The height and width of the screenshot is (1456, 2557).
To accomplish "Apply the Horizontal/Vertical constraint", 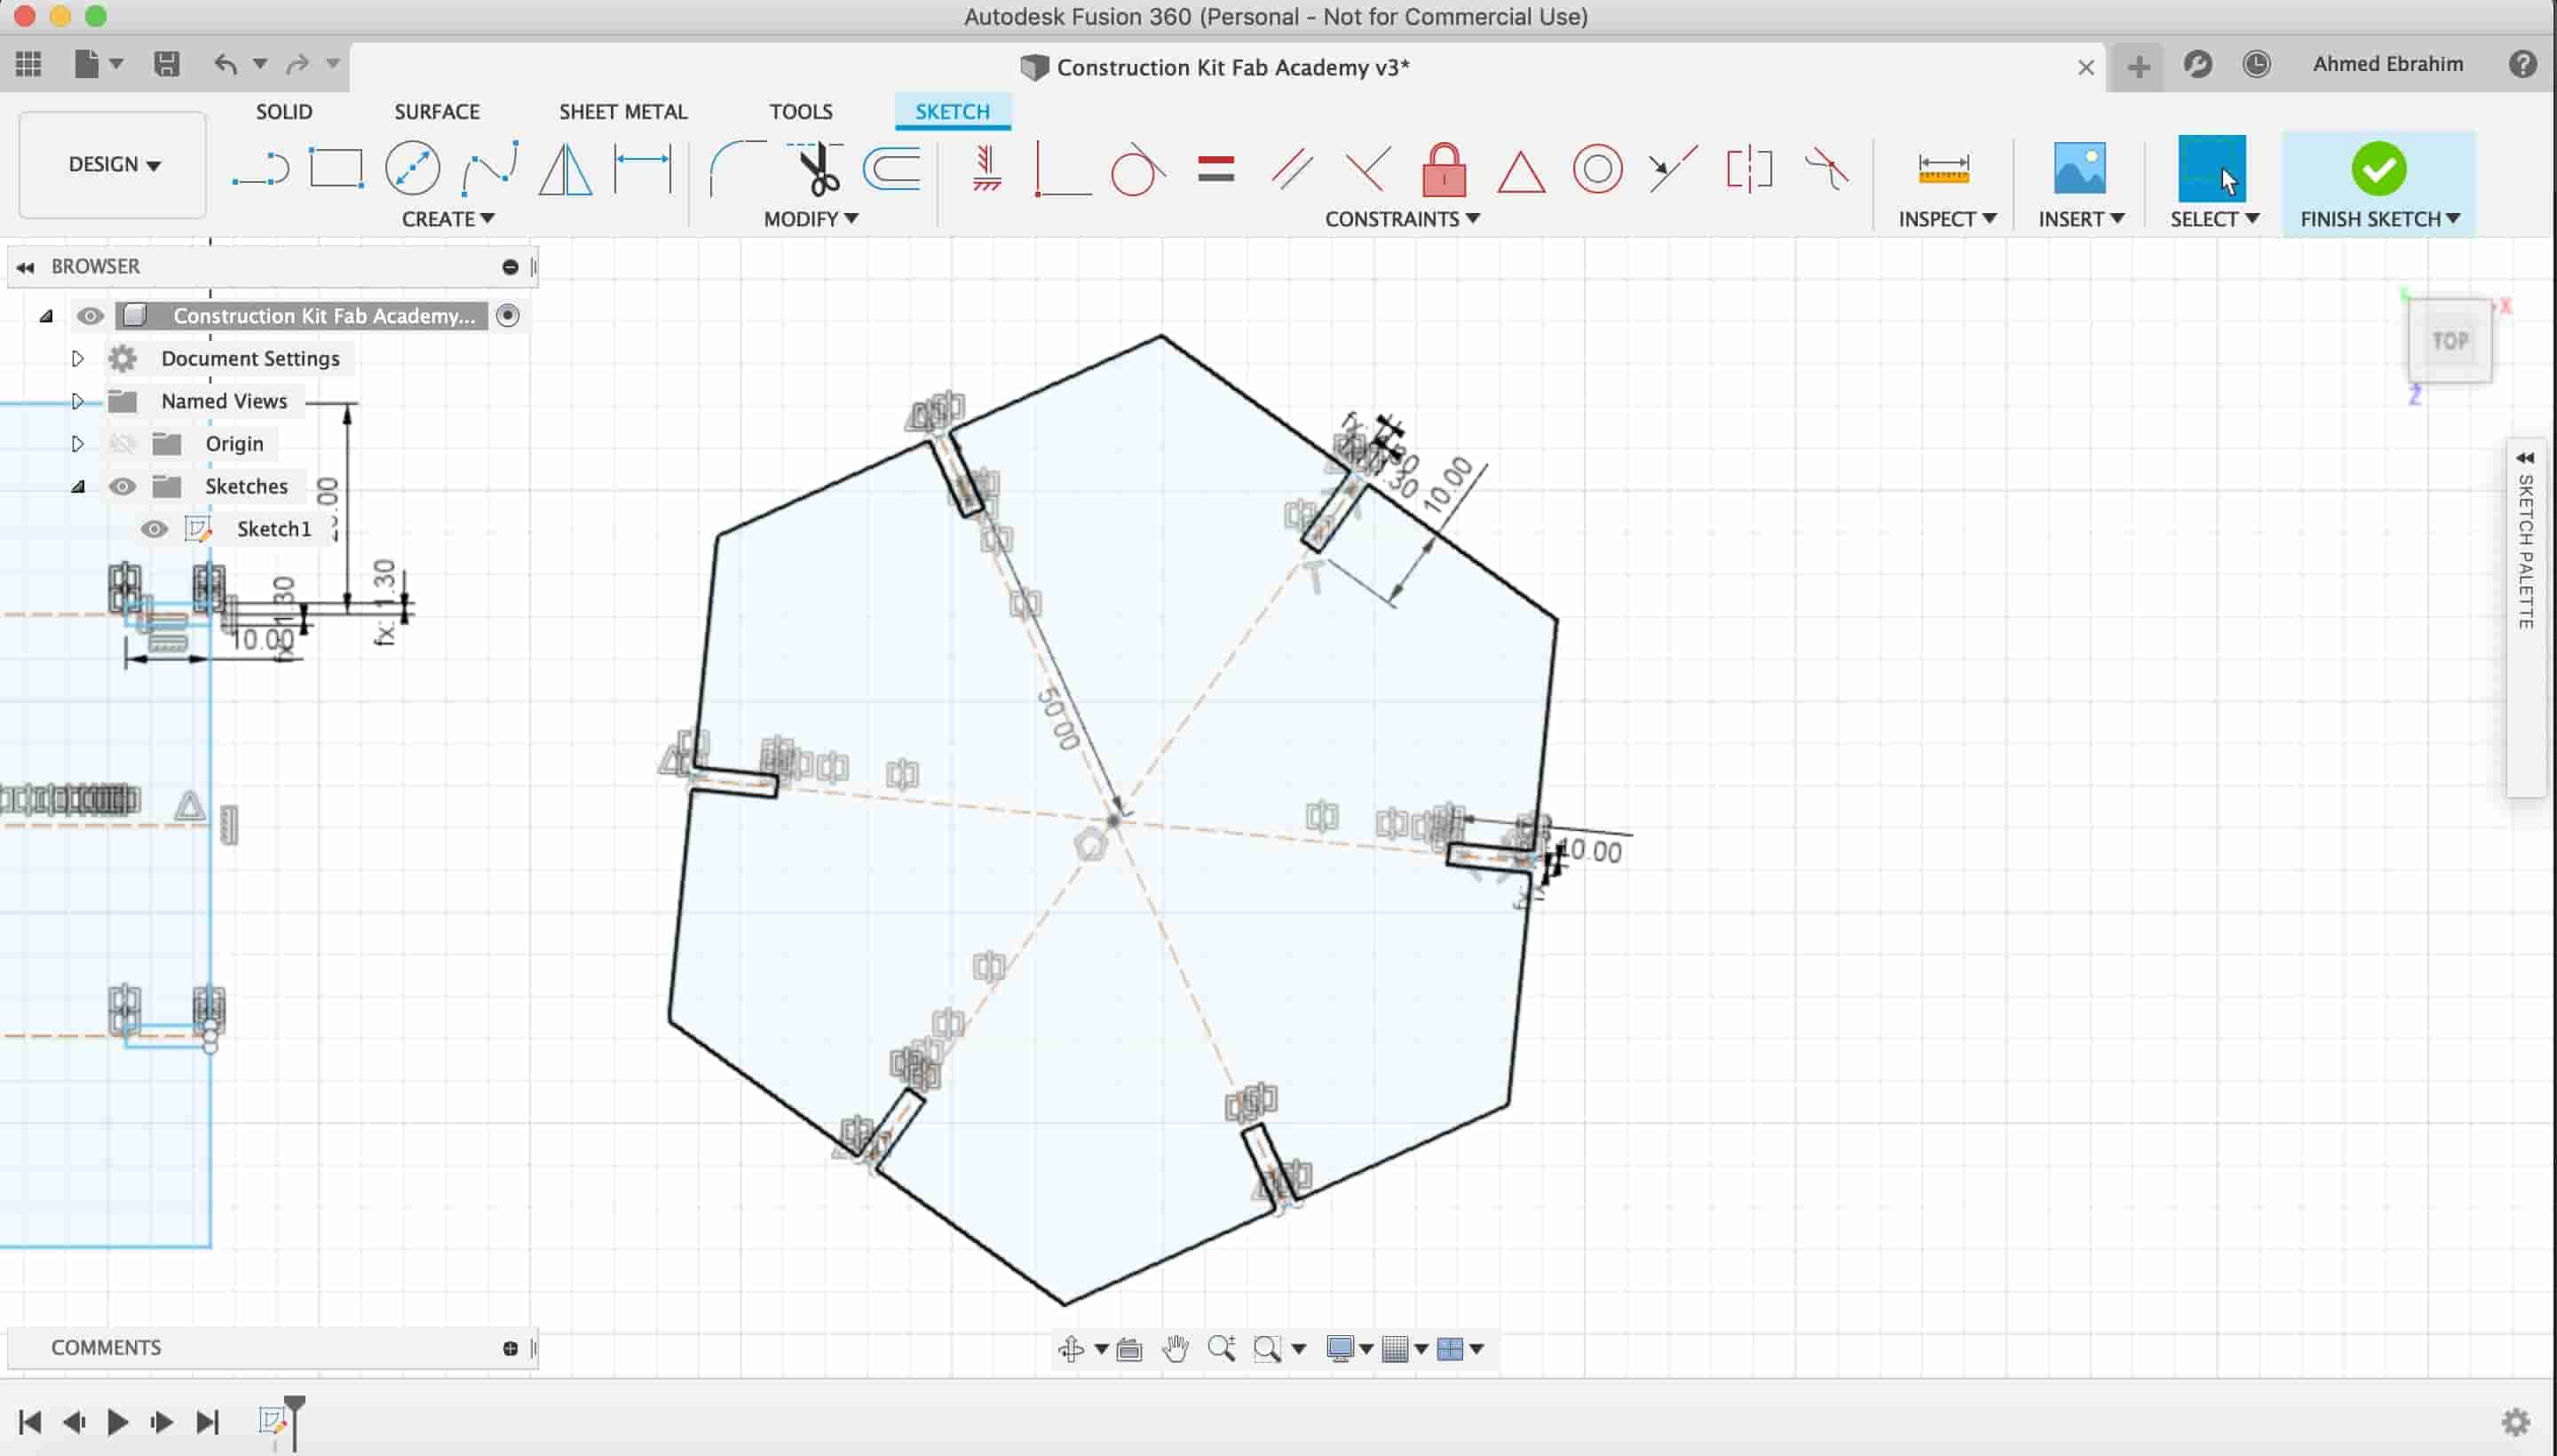I will [986, 168].
